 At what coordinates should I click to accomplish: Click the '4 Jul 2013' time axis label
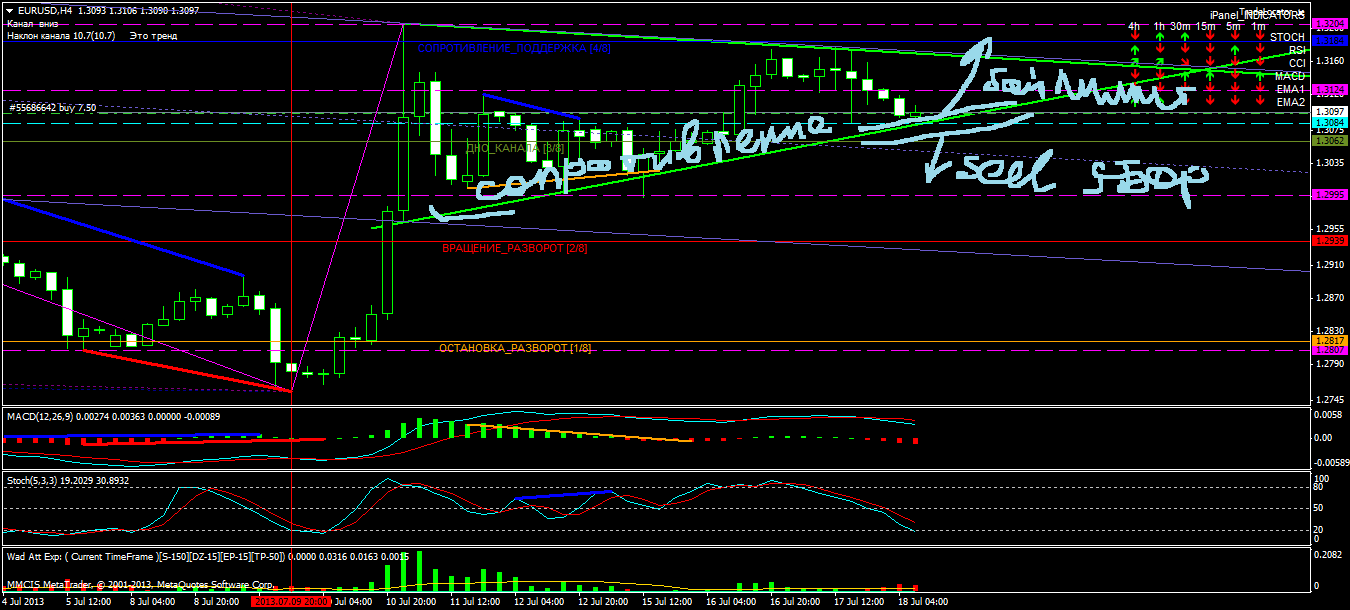click(x=23, y=602)
